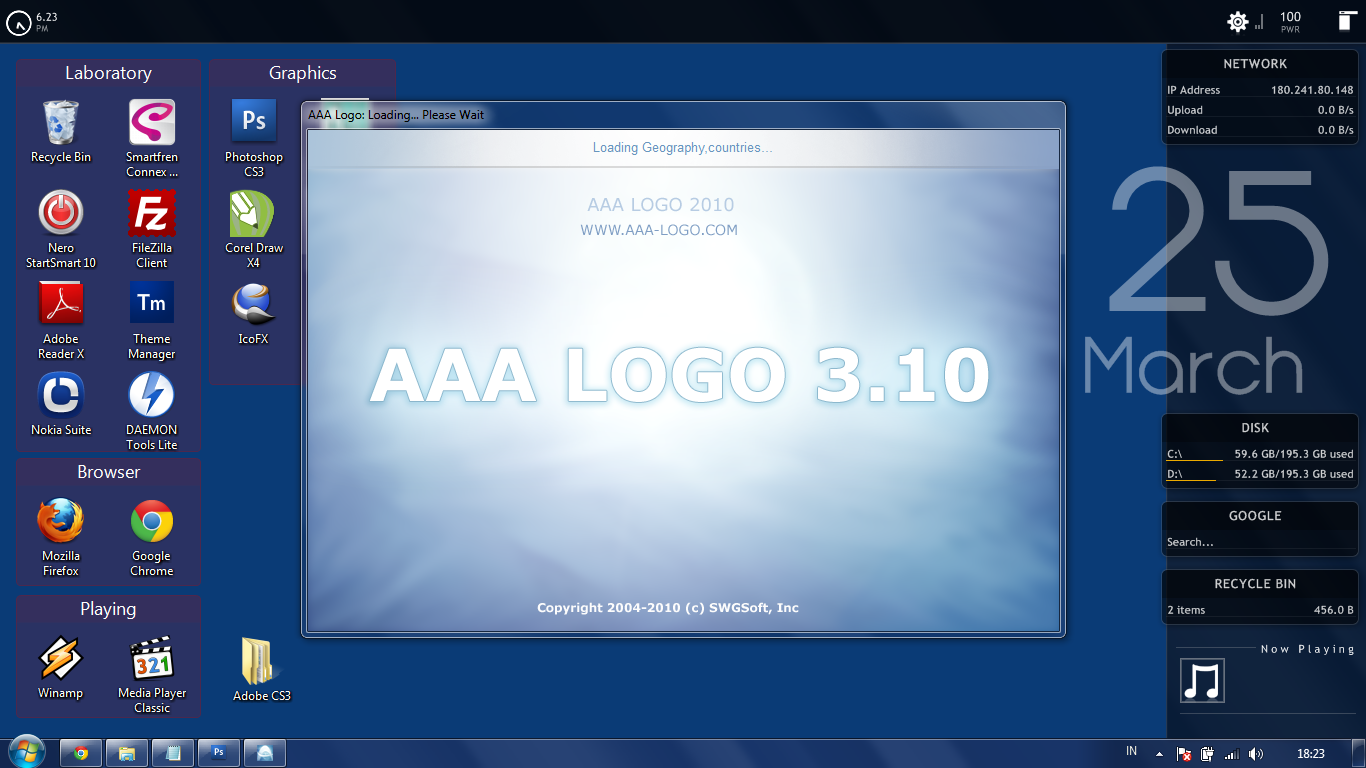Click WWW.AAA-LOGO.COM on the splash
Image resolution: width=1366 pixels, height=768 pixels.
click(659, 230)
